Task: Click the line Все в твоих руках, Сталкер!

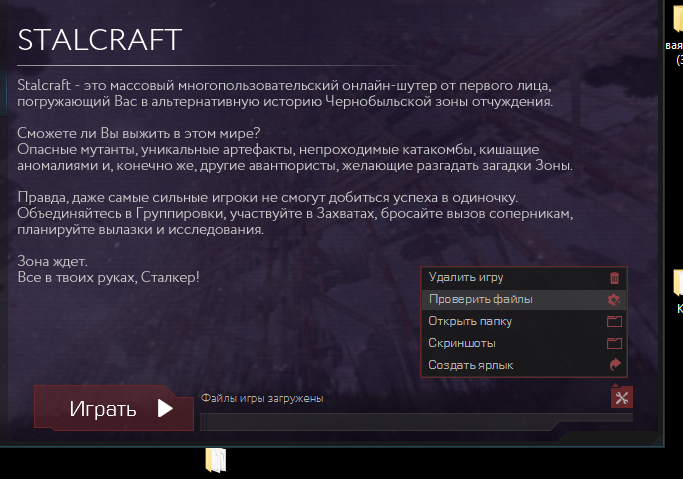Action: [108, 277]
